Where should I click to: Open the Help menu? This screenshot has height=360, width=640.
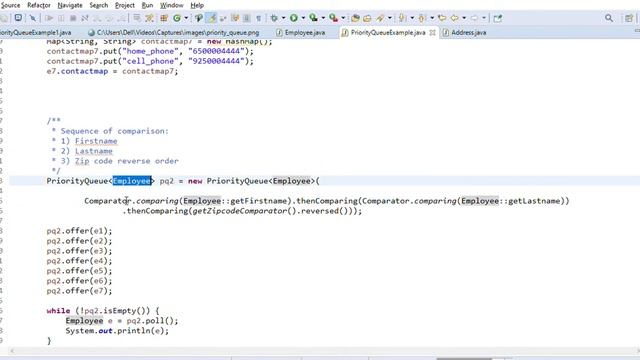coord(197,5)
